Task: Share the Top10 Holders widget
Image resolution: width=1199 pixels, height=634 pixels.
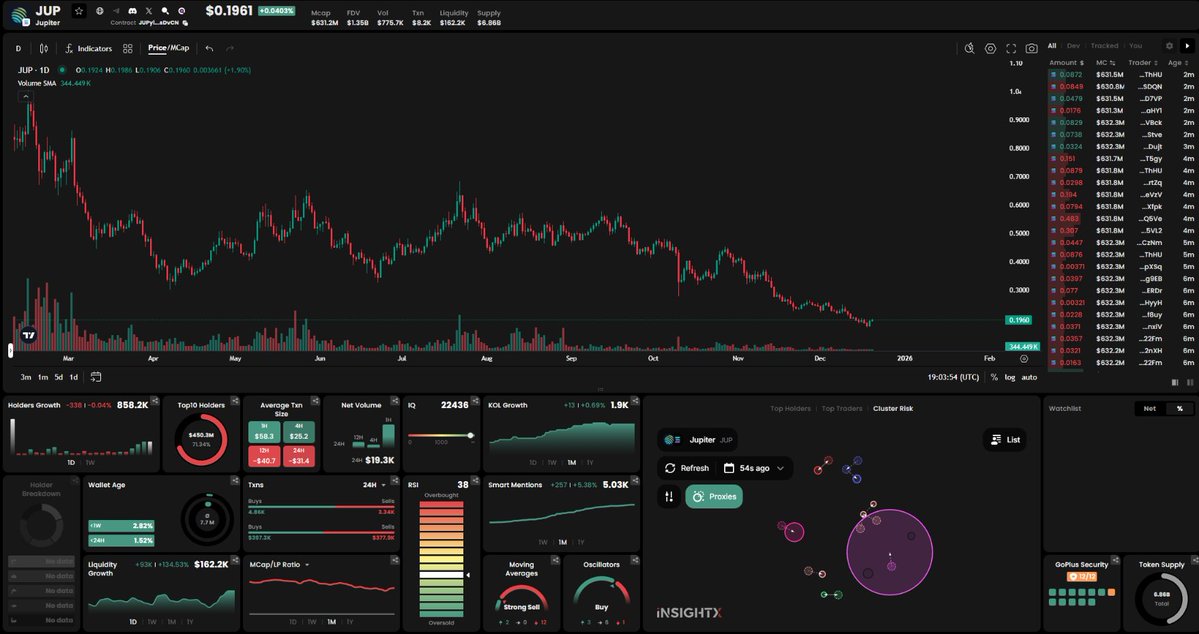Action: coord(235,401)
